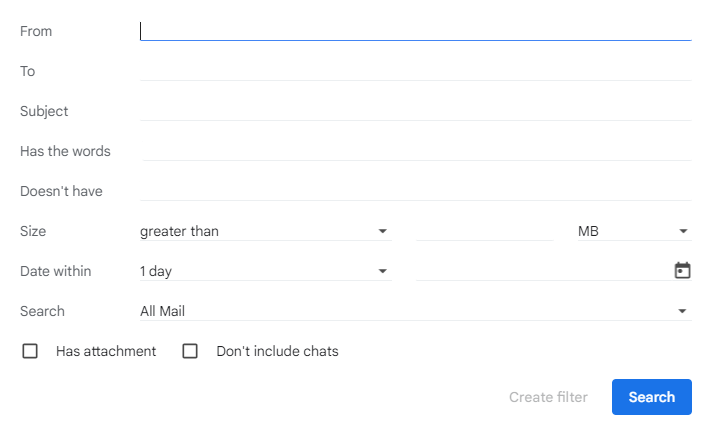
Task: Click the size number input field
Action: 484,231
